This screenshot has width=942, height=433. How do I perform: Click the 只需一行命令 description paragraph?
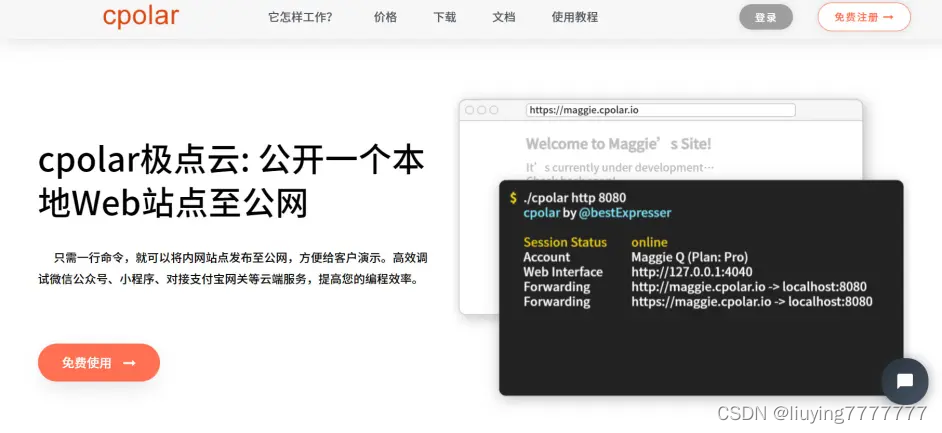point(232,268)
